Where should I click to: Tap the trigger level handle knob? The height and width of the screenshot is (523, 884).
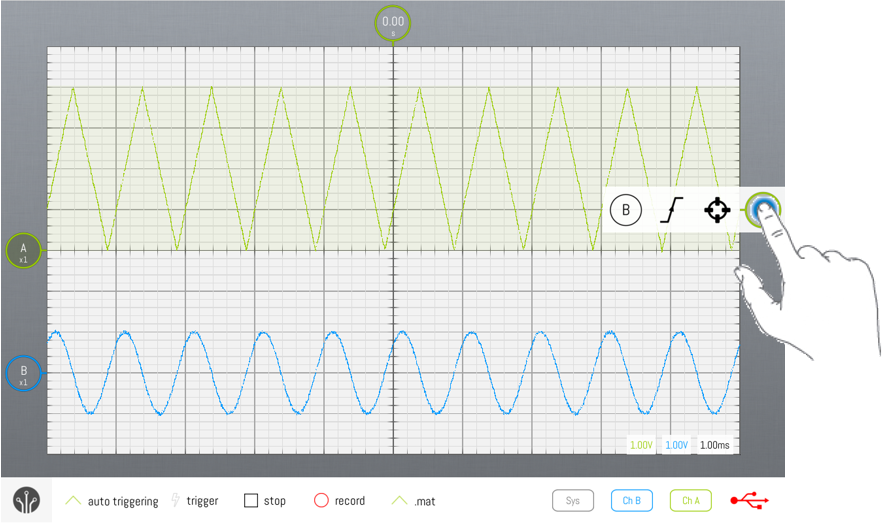coord(764,208)
